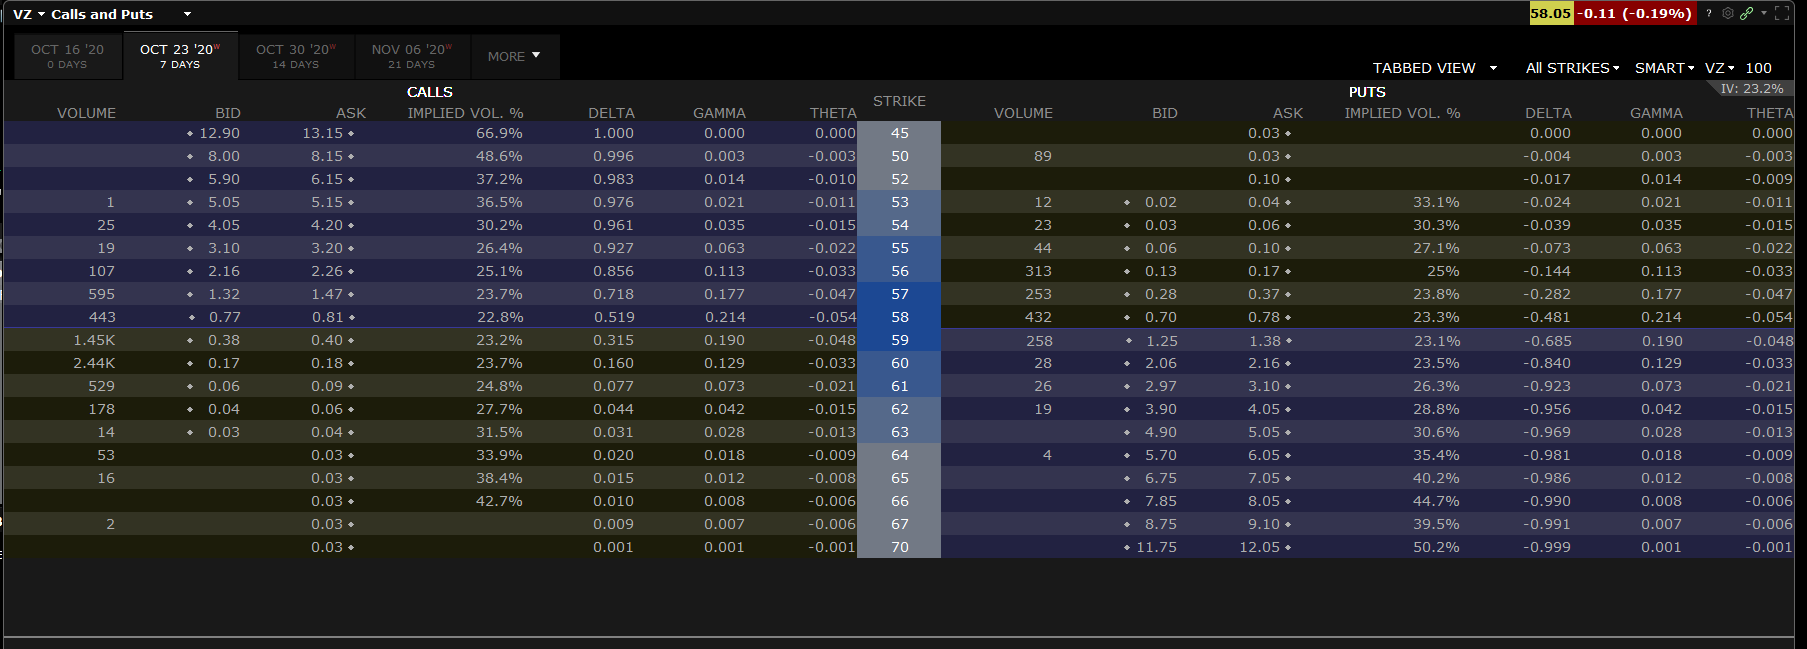
Task: Click call bid 12.90 at strike 45
Action: (x=219, y=133)
